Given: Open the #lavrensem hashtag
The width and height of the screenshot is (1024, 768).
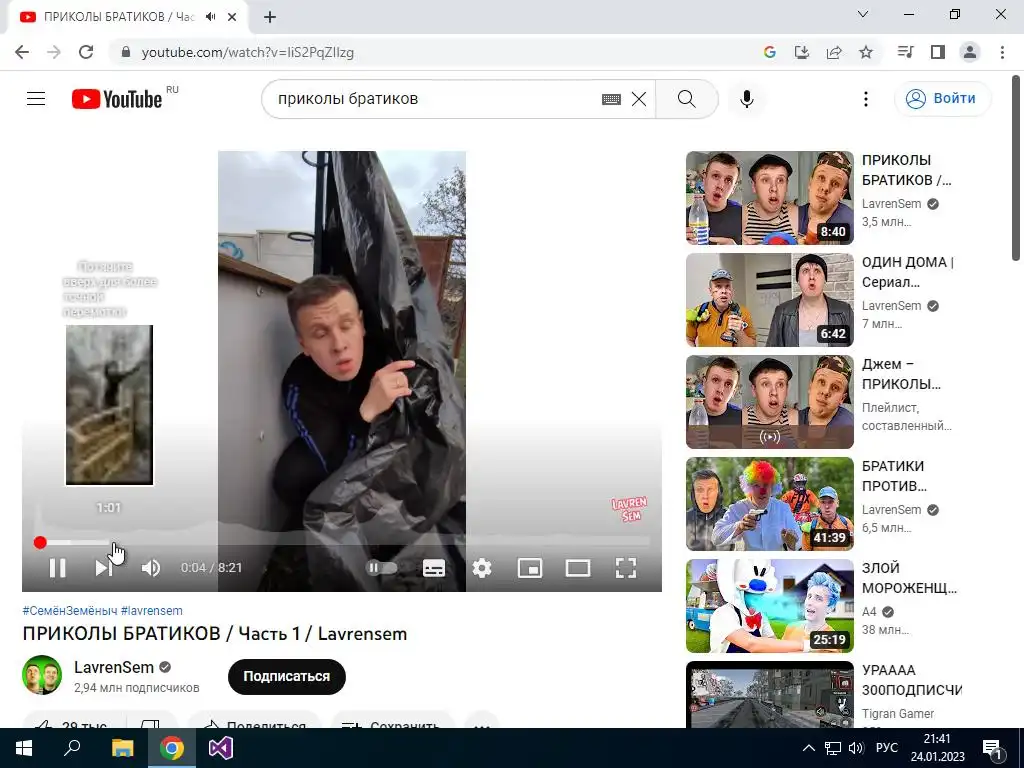Looking at the screenshot, I should click(152, 611).
